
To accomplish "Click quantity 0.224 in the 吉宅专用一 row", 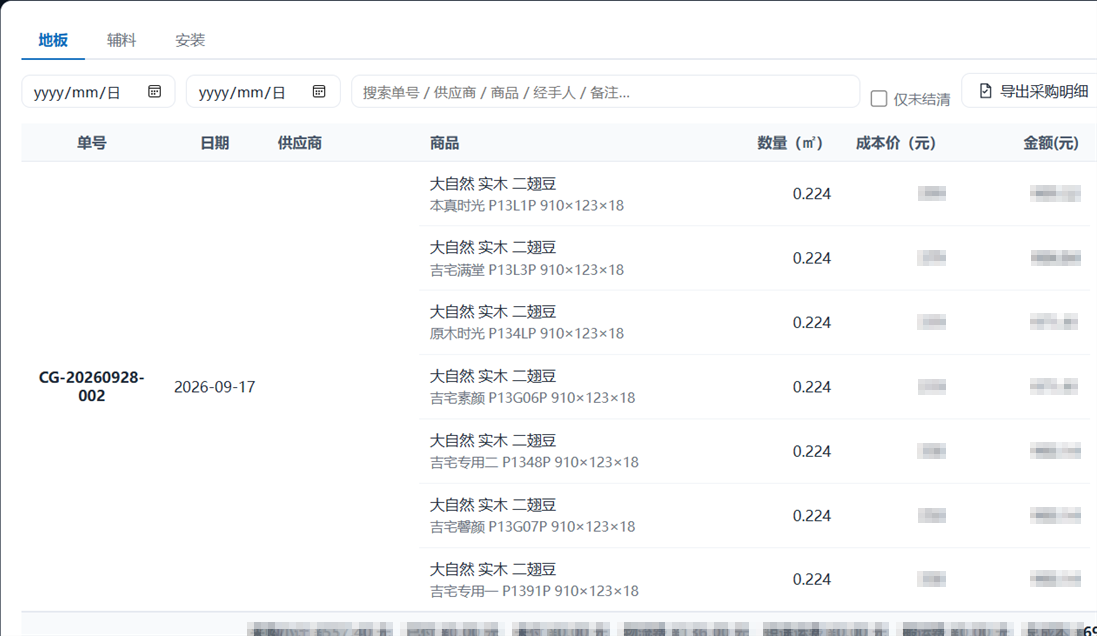I will tap(812, 579).
